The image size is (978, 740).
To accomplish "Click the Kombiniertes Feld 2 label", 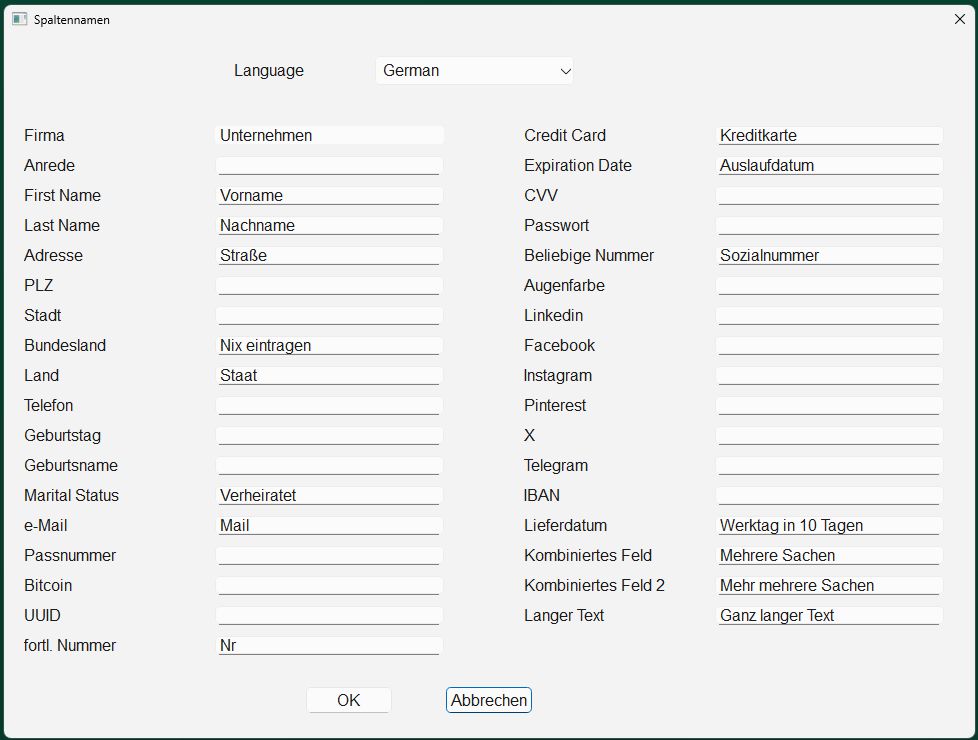I will coord(594,585).
